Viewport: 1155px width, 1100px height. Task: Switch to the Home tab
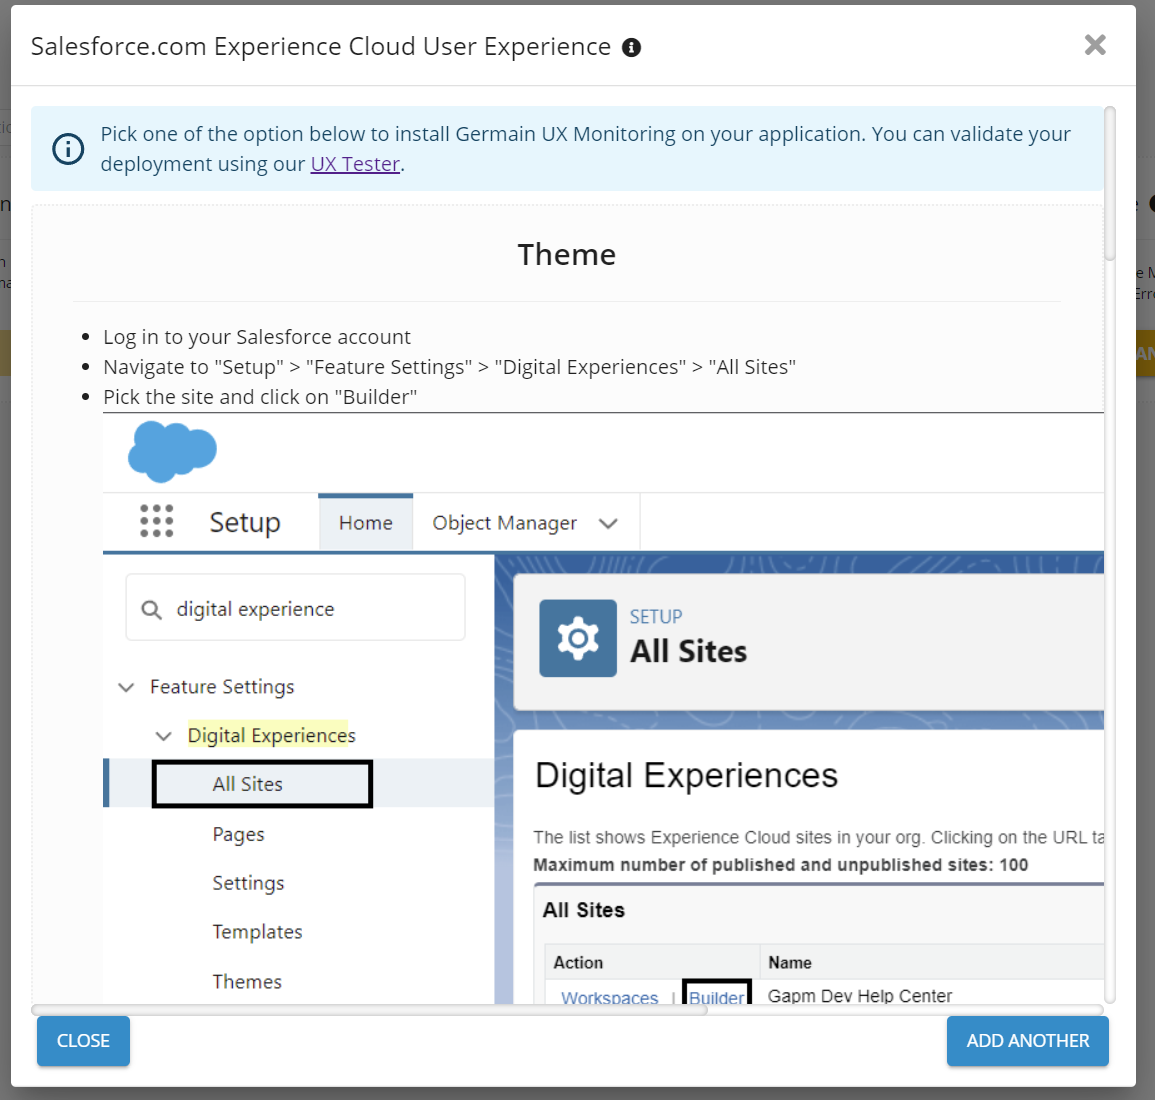[365, 523]
